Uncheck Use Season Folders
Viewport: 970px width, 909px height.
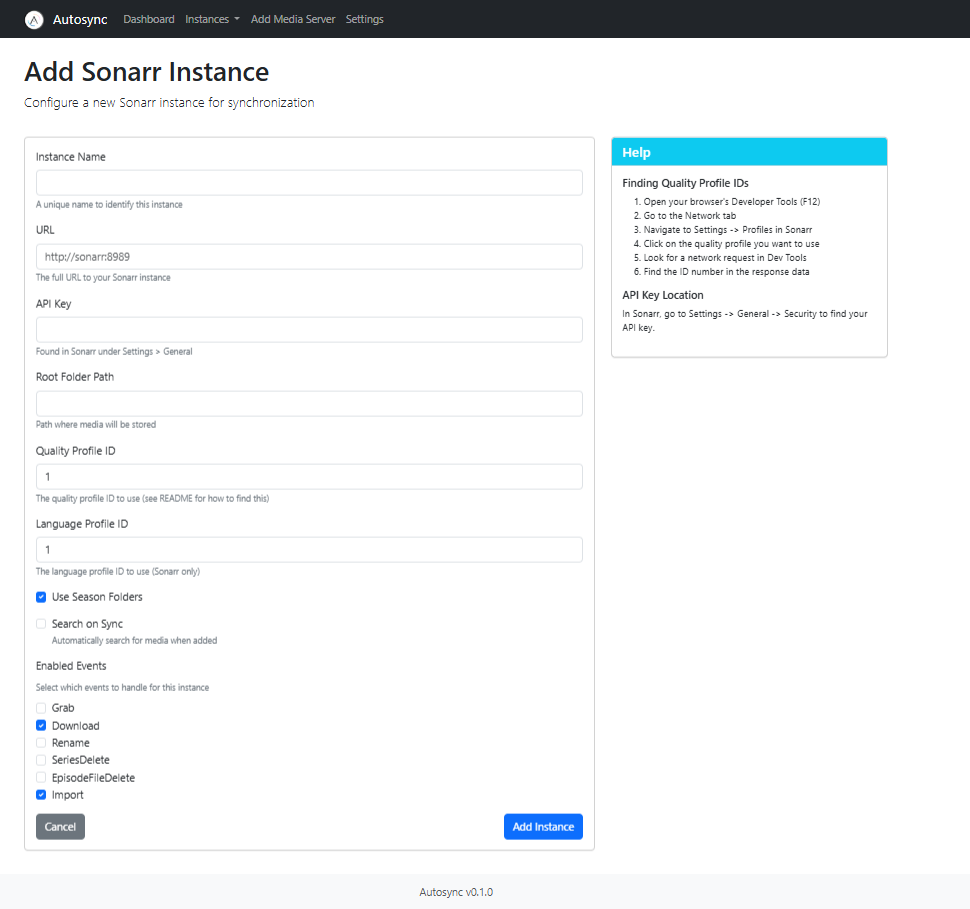click(x=41, y=597)
